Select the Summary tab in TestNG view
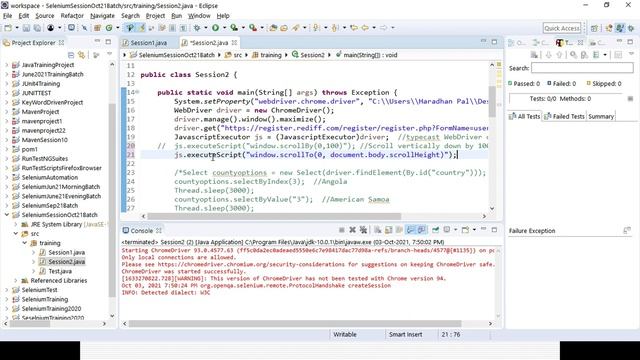This screenshot has height=360, width=640. tap(601, 116)
